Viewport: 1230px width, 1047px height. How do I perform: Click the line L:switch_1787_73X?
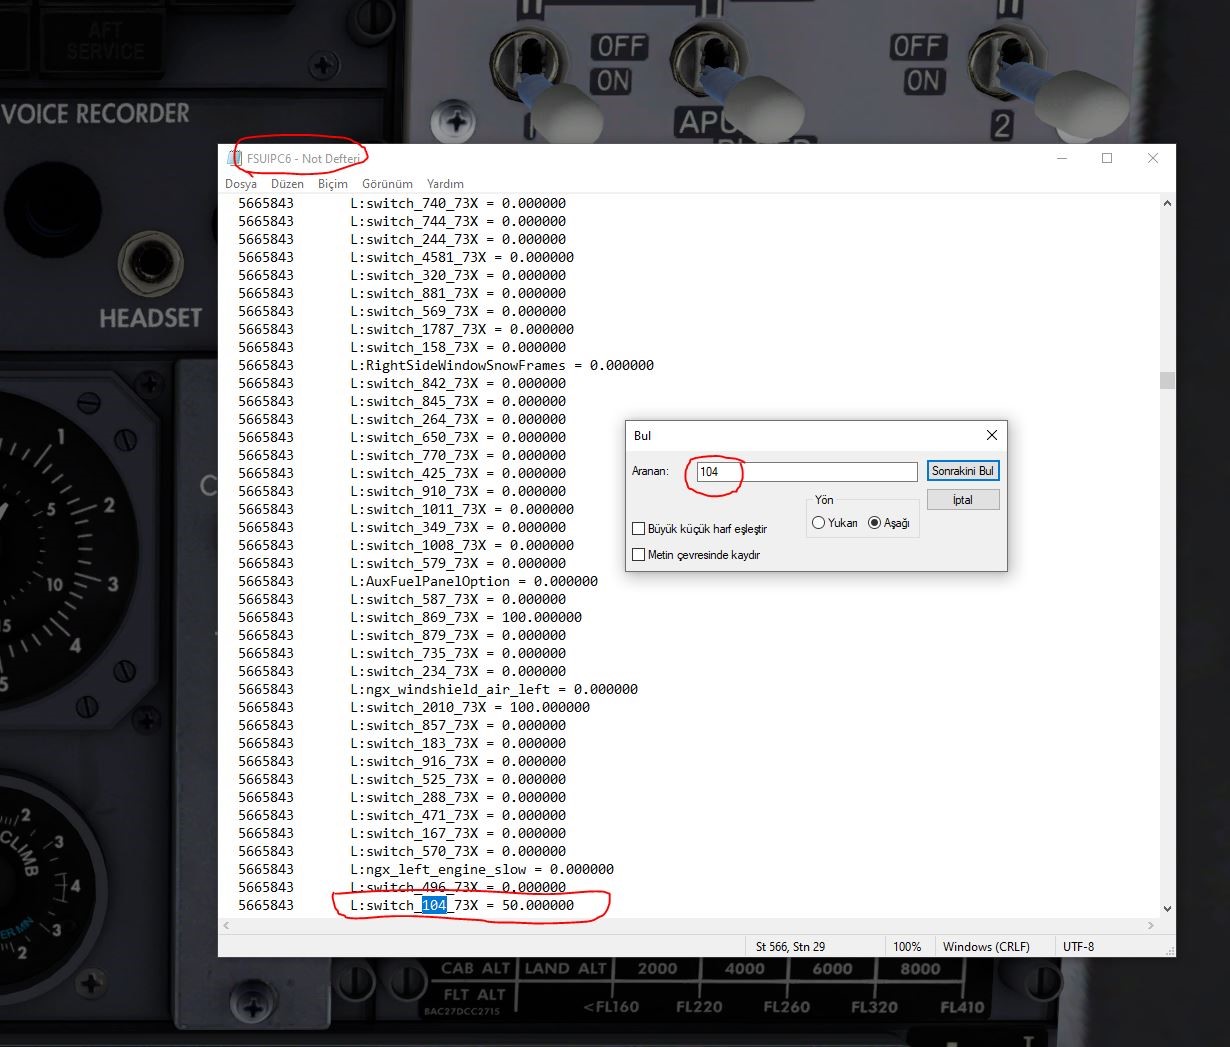tap(462, 329)
